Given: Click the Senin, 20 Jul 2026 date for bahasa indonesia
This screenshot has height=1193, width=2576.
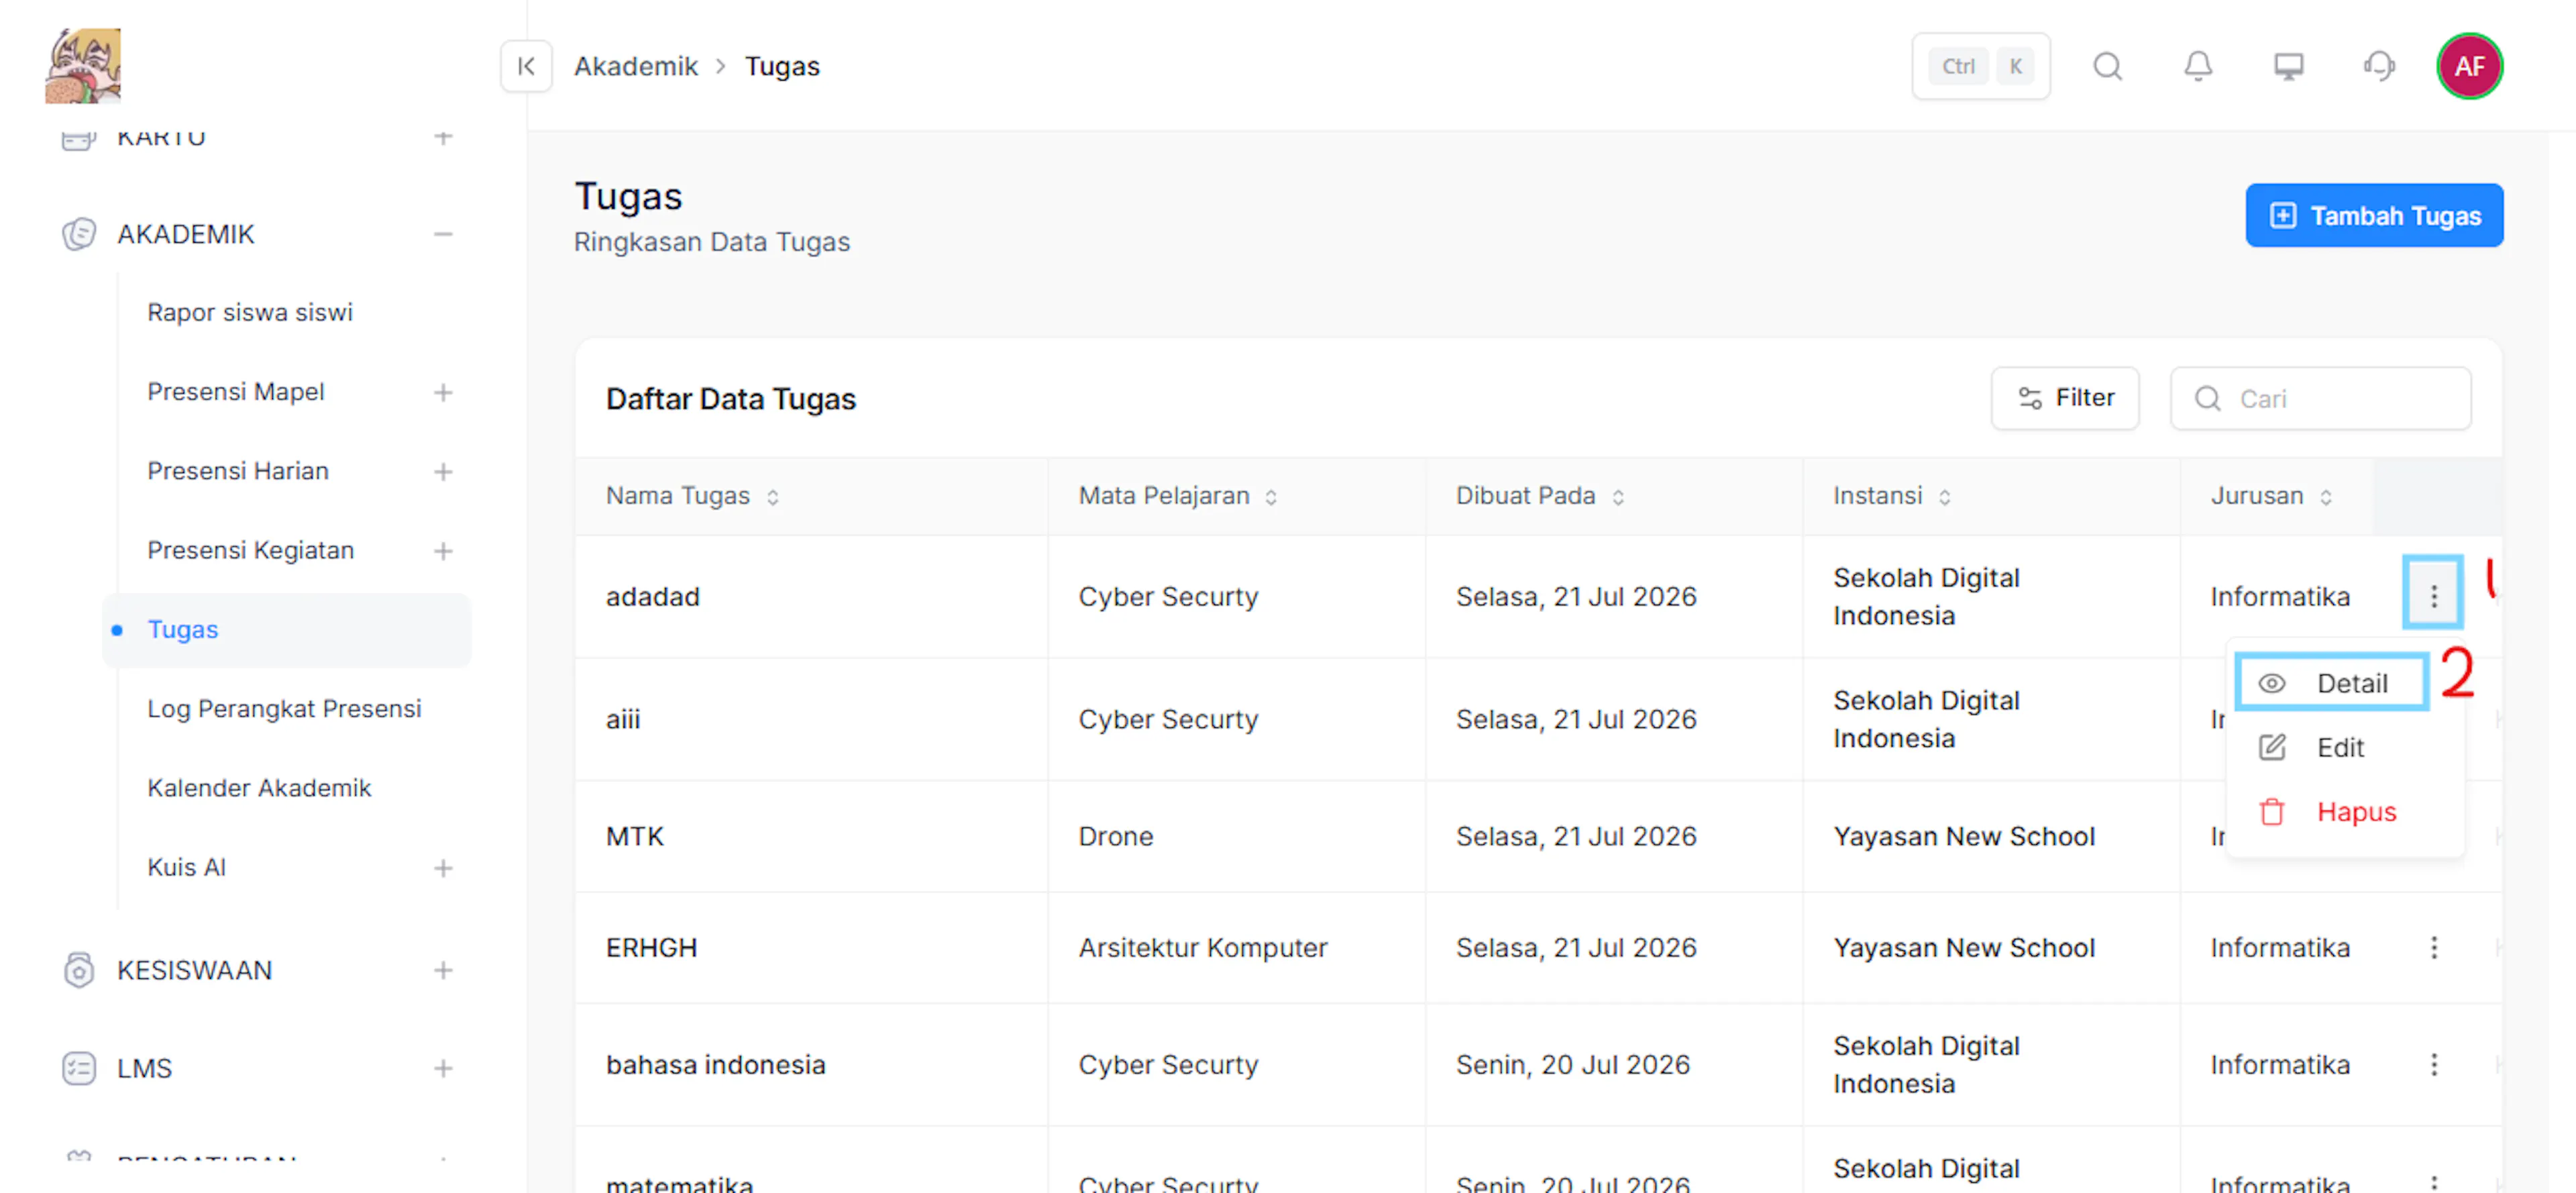Looking at the screenshot, I should [1572, 1064].
